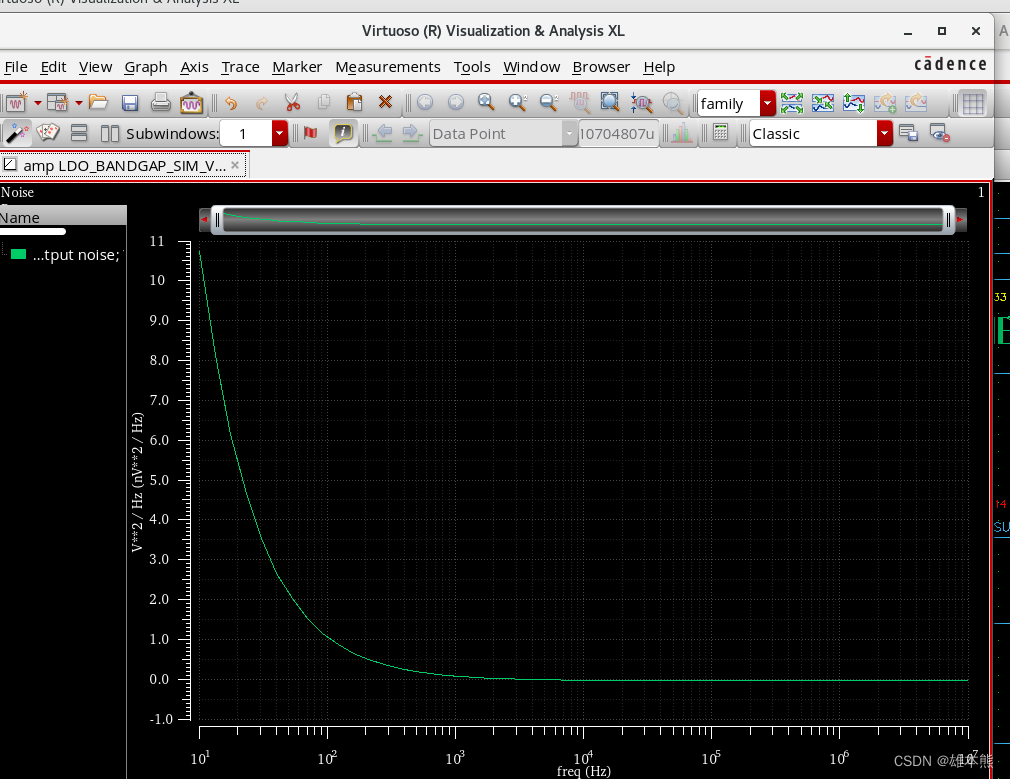Toggle the magic wand select tool

(x=17, y=133)
